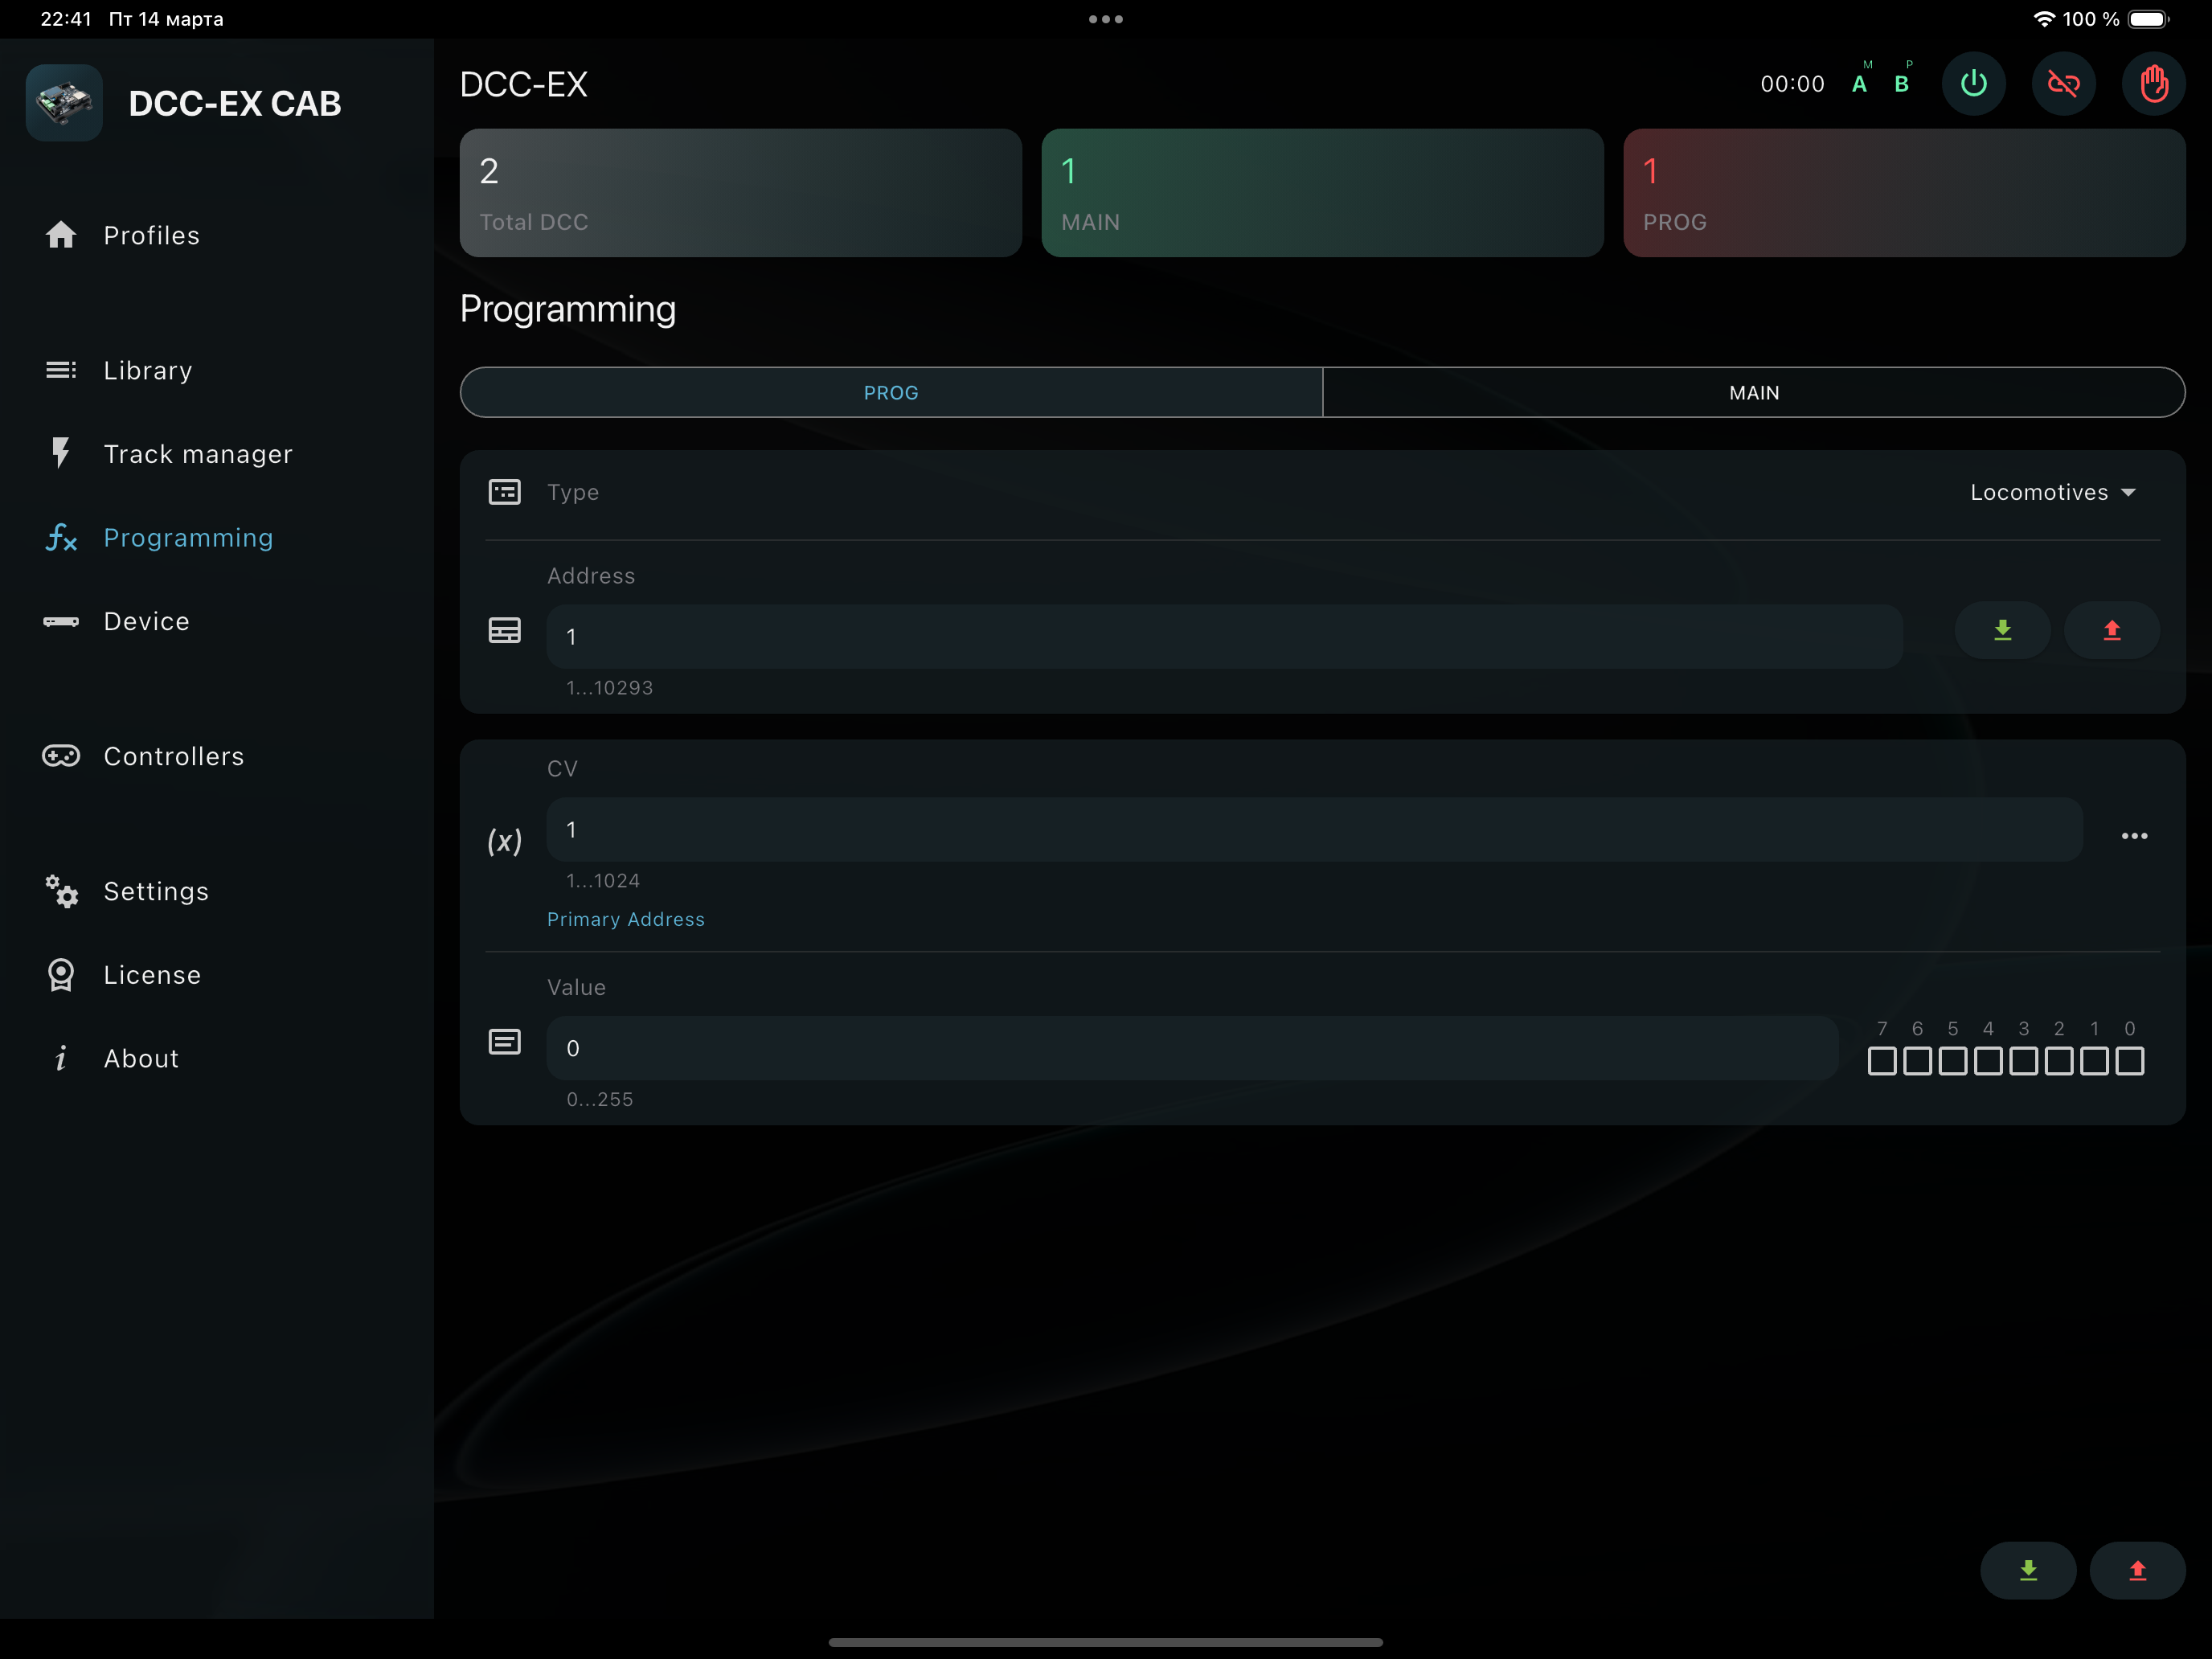Click the red PROG track card

1904,193
